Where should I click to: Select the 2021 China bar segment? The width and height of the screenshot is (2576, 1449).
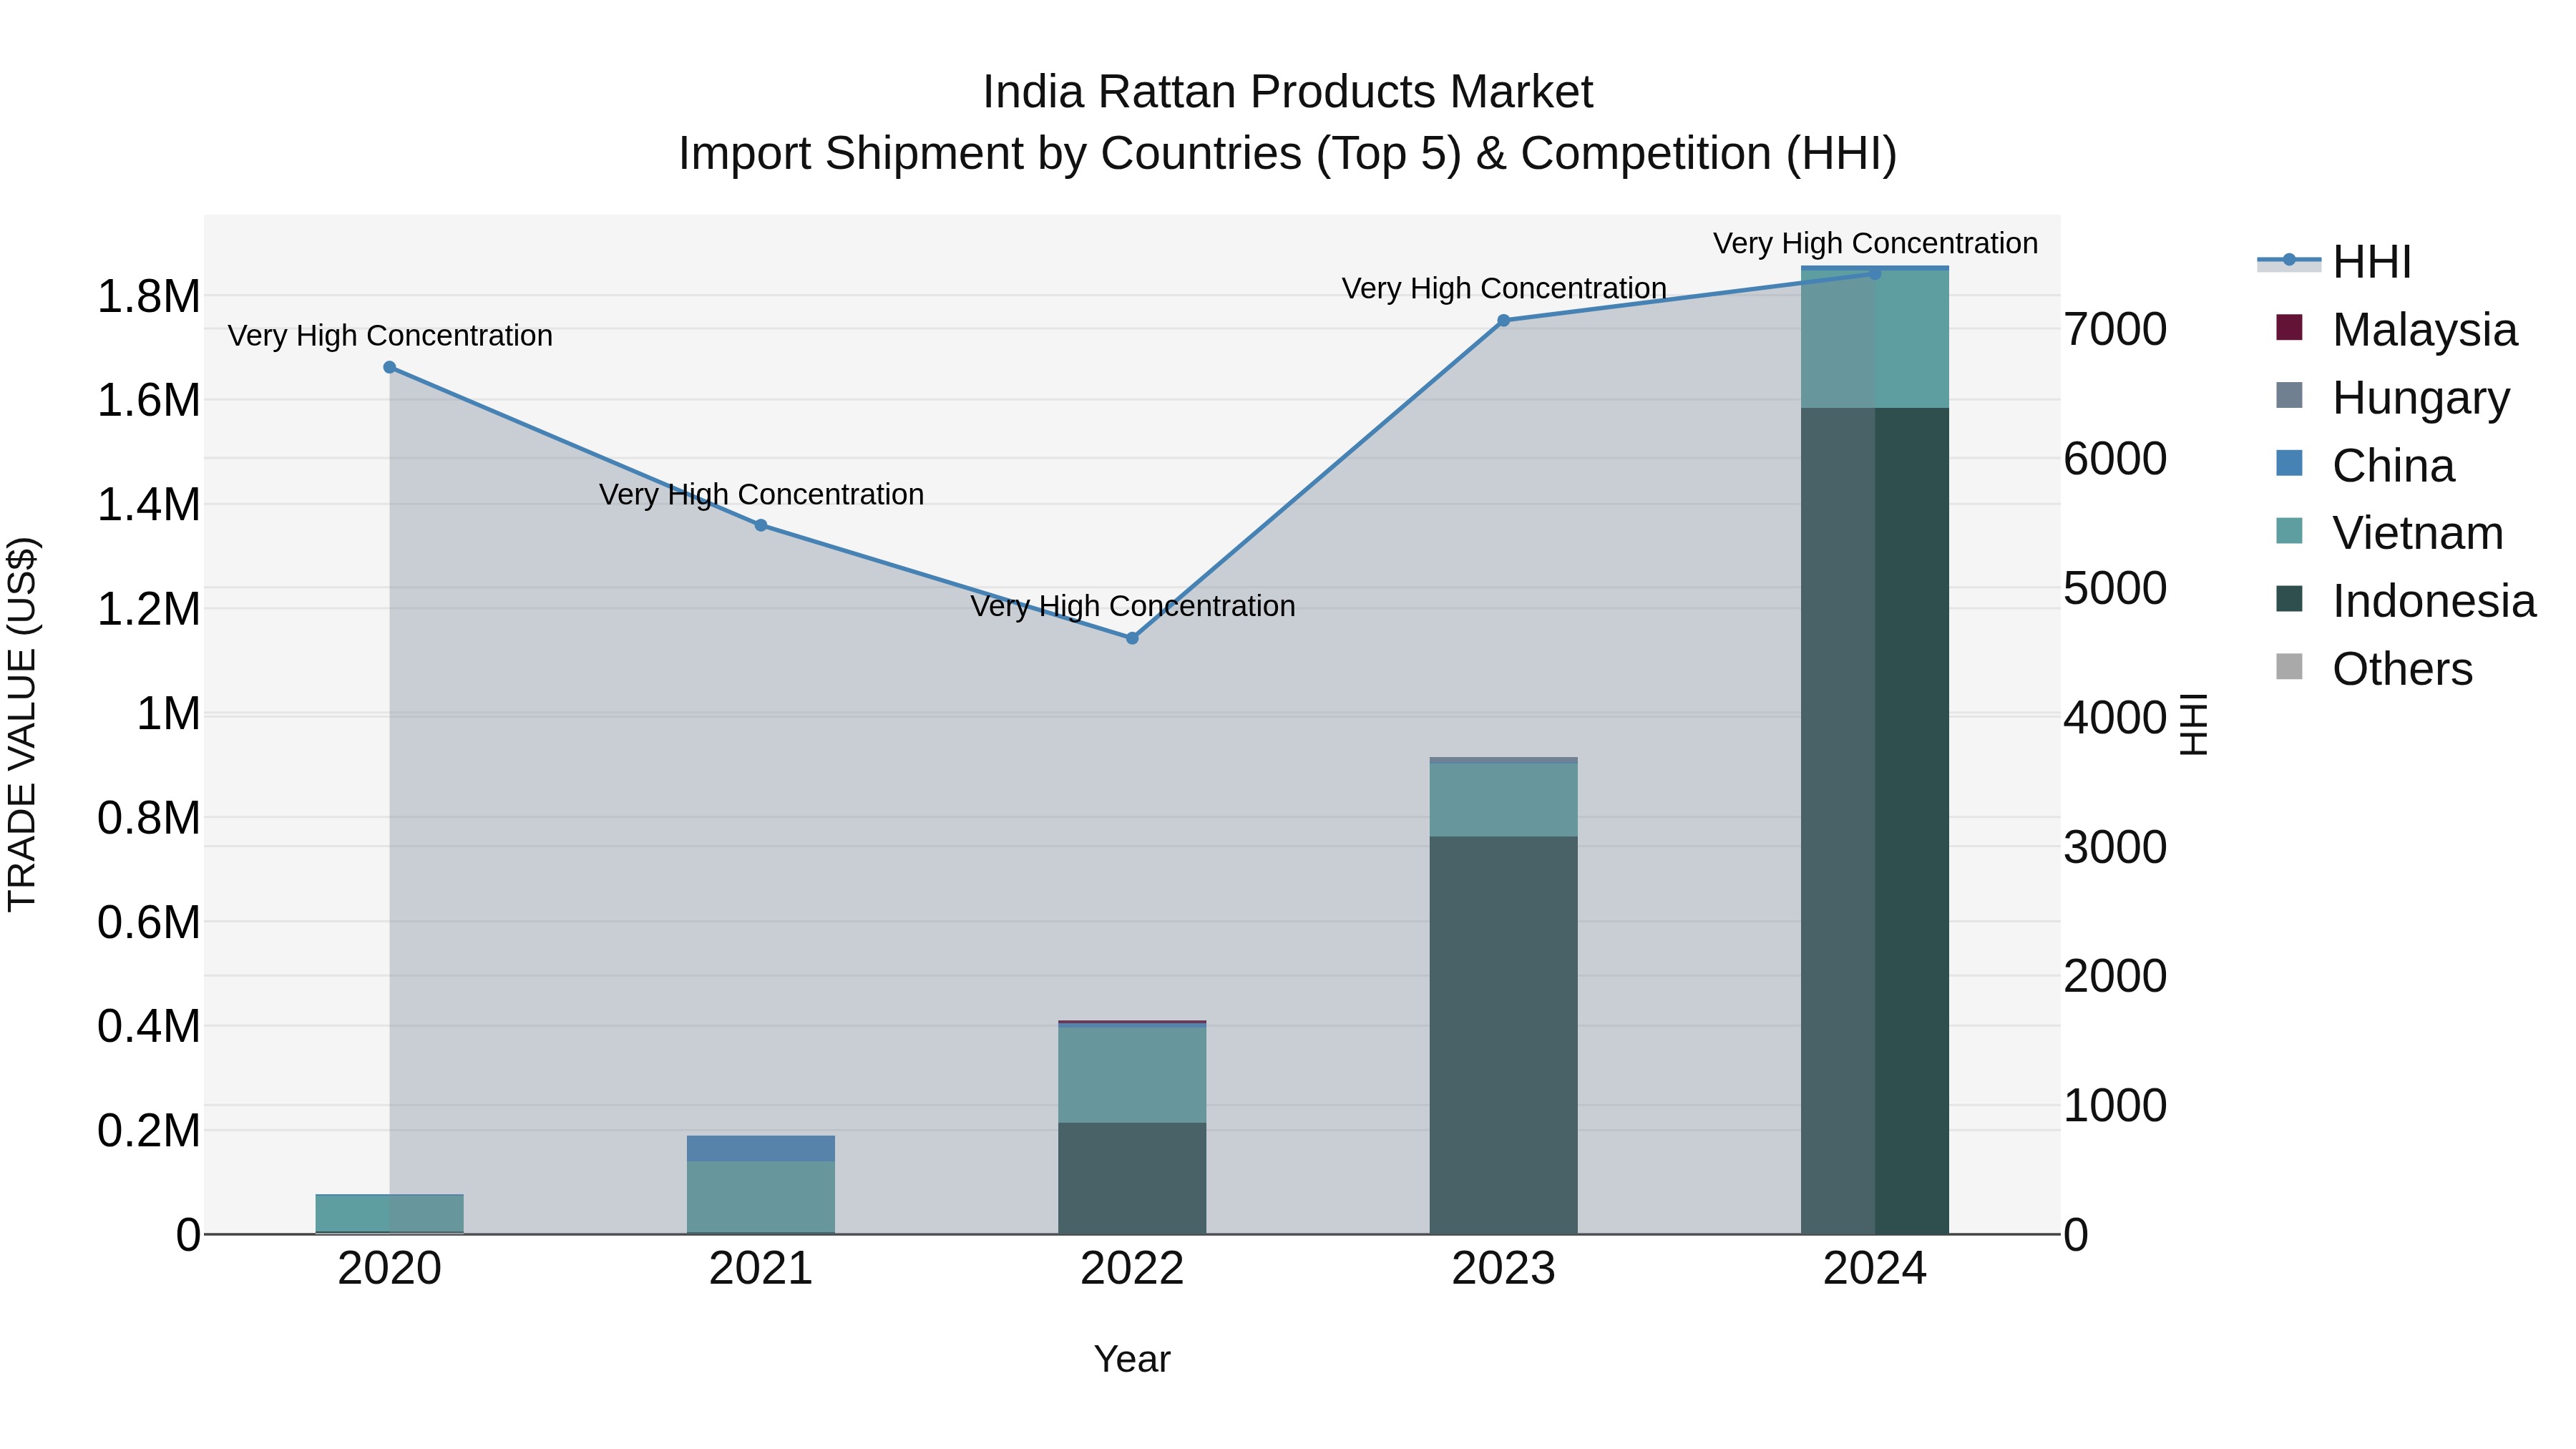tap(761, 1148)
